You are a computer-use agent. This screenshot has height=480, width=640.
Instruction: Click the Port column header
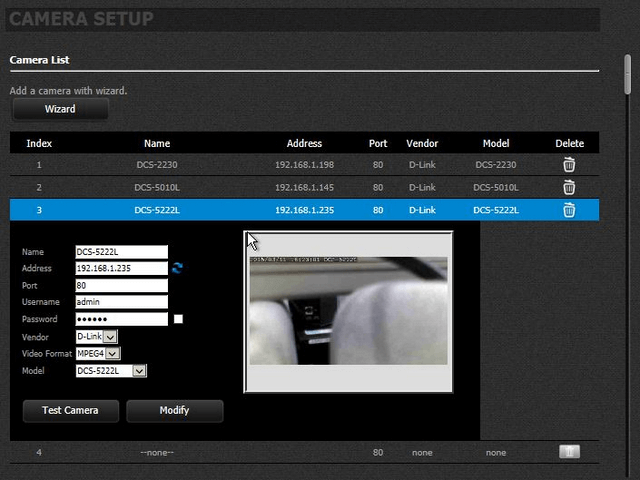point(378,143)
